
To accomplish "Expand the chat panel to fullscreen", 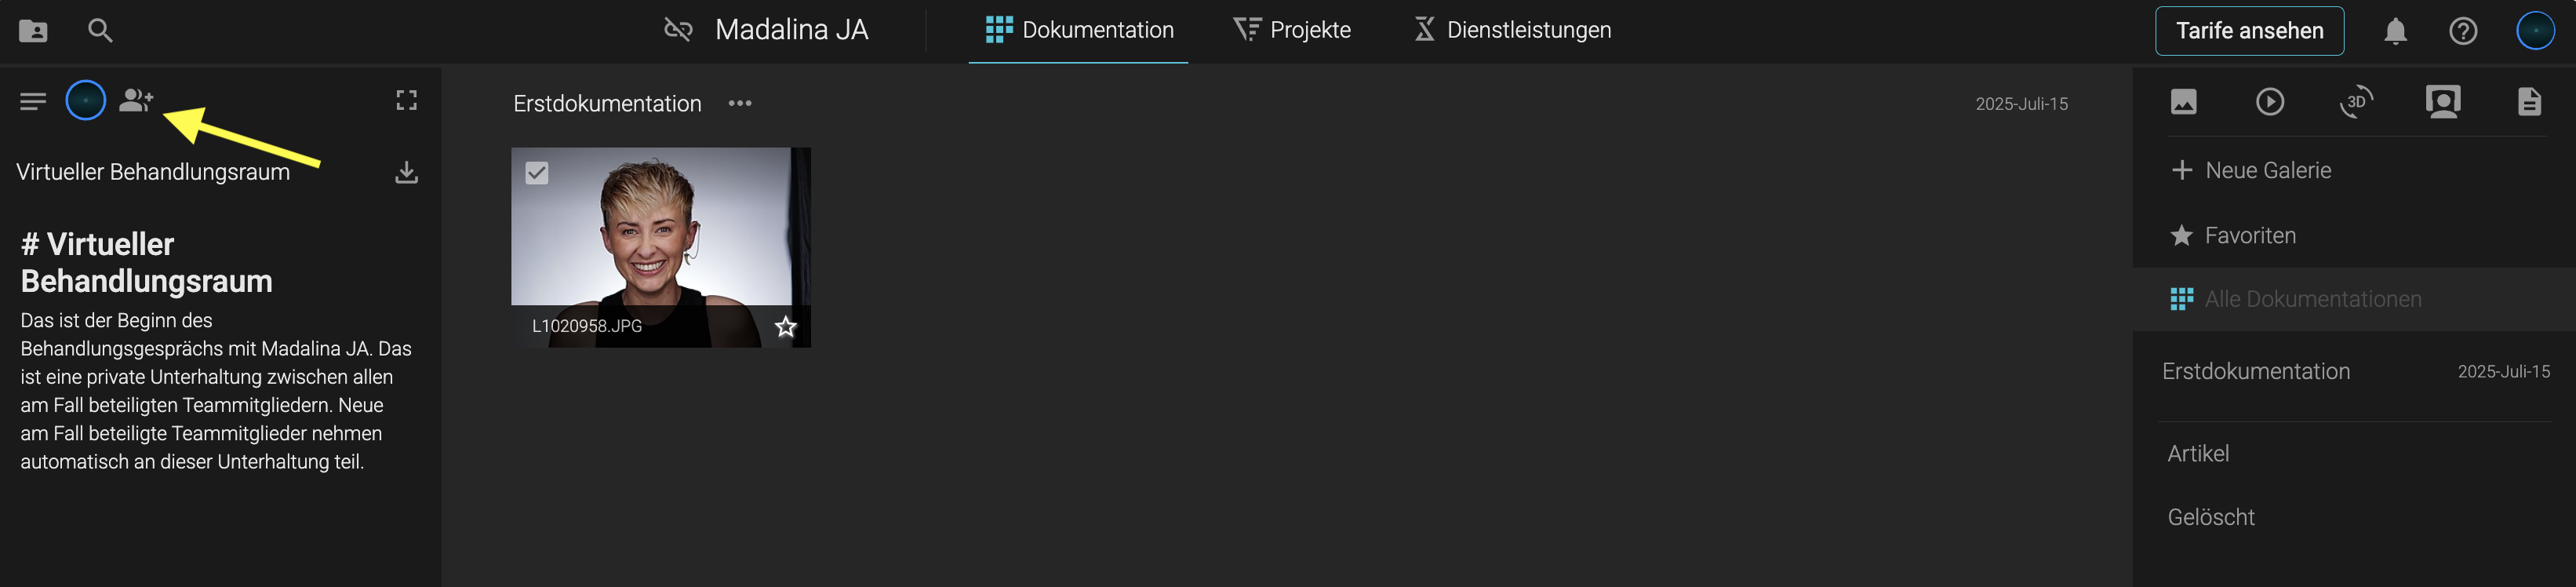I will [x=406, y=101].
